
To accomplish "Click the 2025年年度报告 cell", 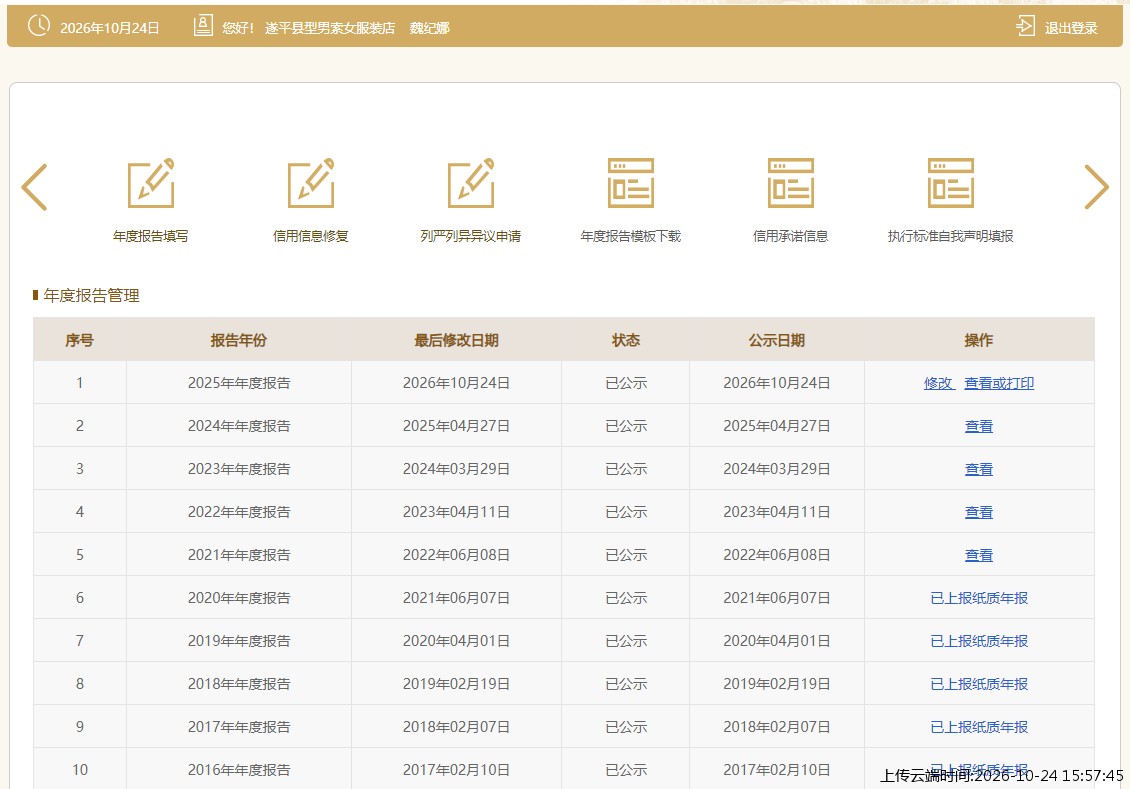I will click(x=239, y=383).
